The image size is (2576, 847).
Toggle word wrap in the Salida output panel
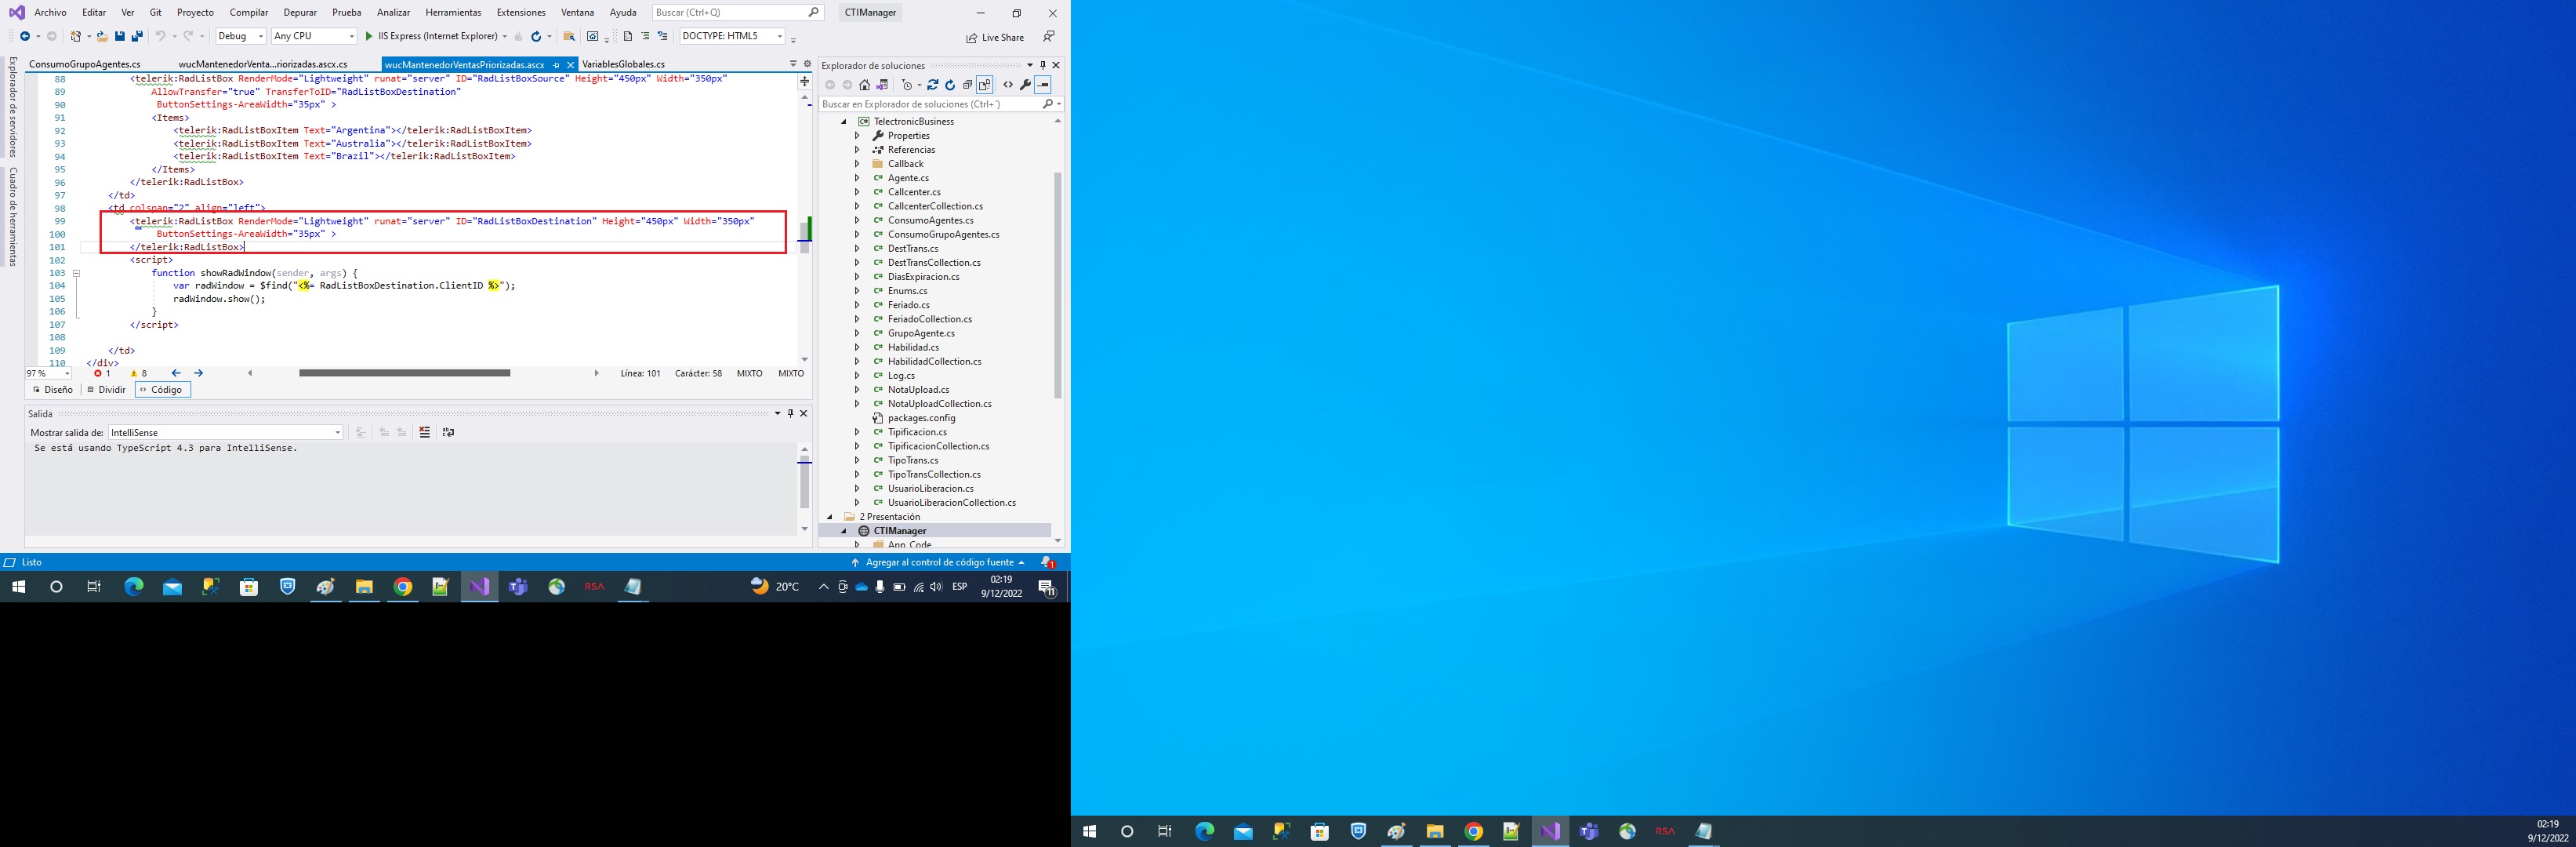coord(448,432)
